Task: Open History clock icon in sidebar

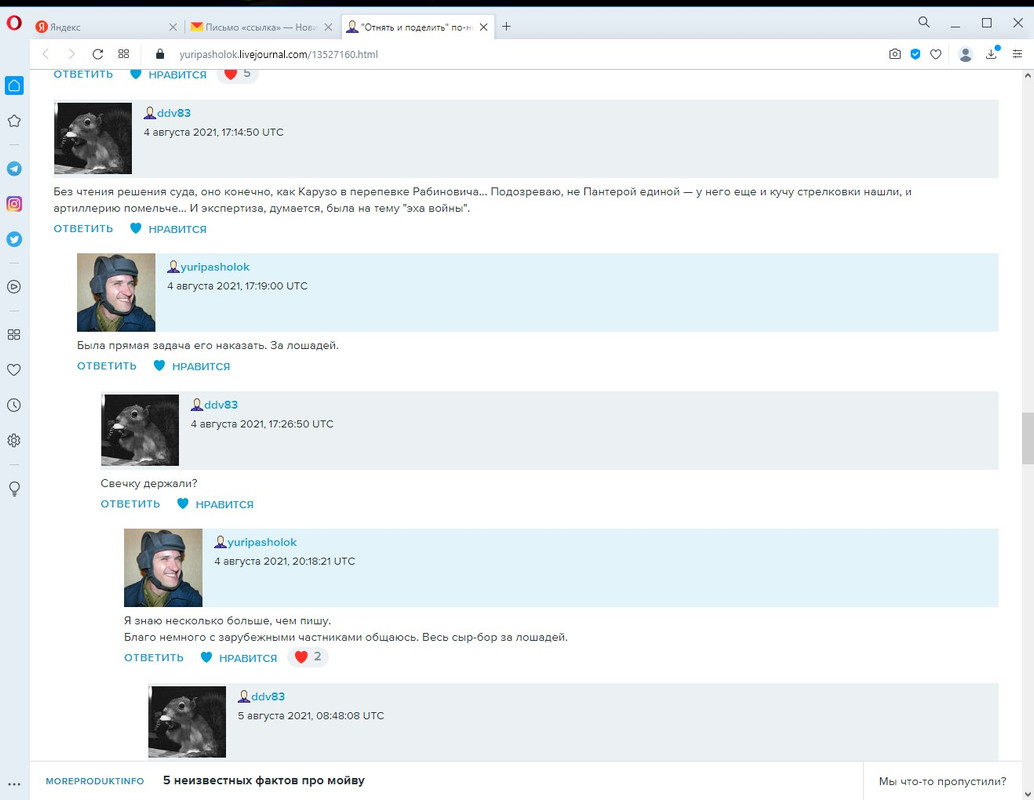Action: pyautogui.click(x=14, y=405)
